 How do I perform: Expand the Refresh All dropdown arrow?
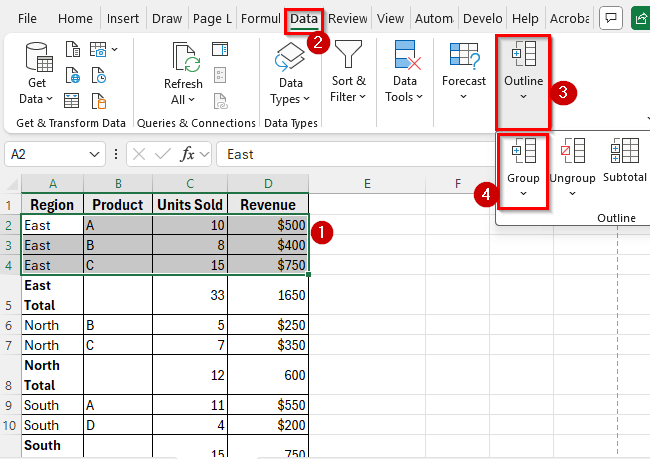click(x=191, y=100)
